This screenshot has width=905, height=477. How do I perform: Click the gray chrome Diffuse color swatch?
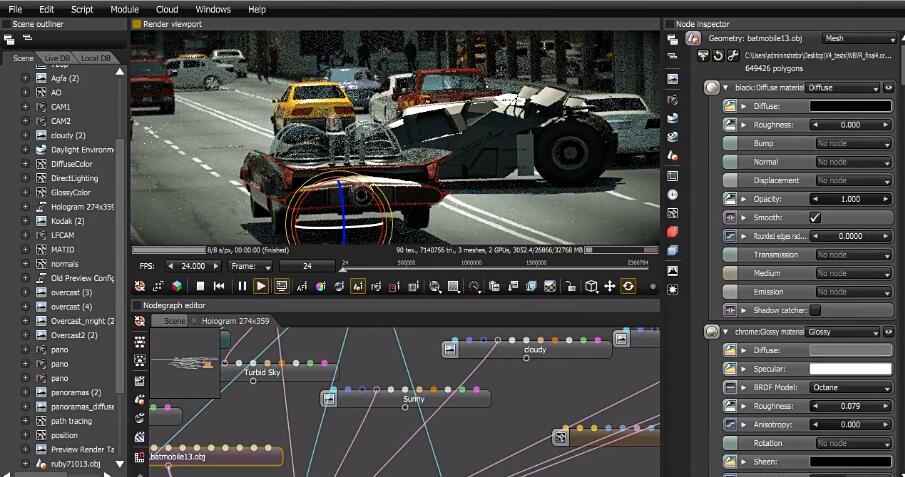coord(851,351)
